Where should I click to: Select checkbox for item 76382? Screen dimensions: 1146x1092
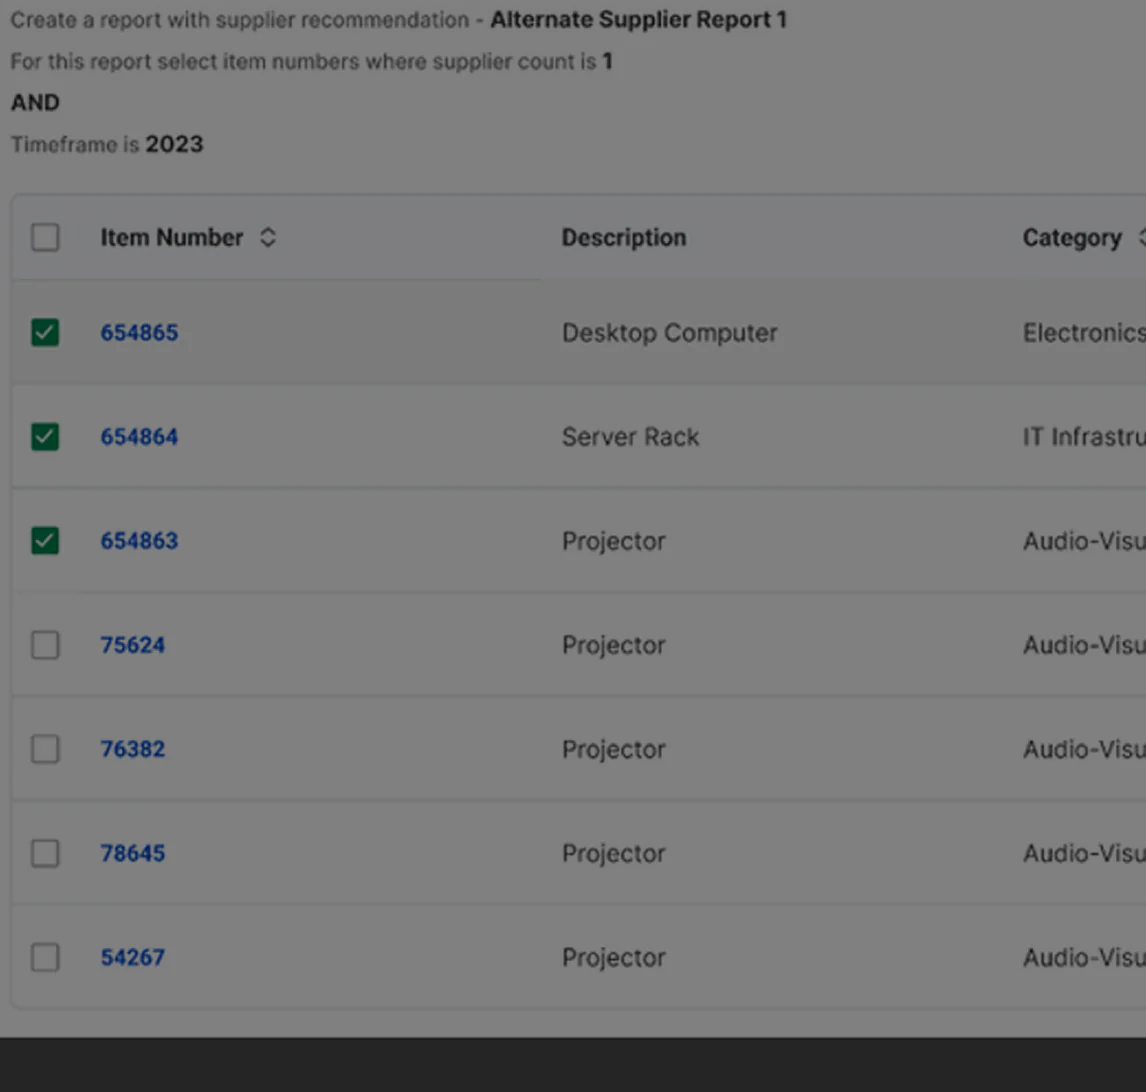click(x=45, y=749)
